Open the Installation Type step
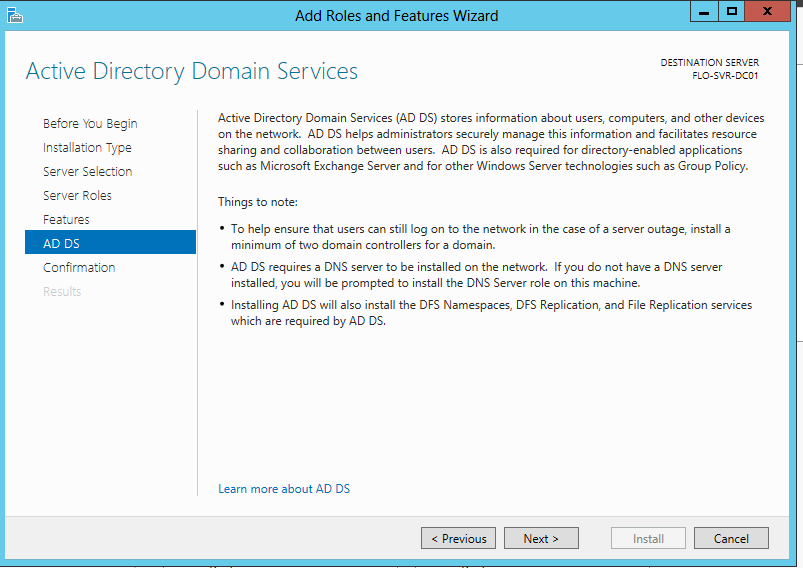Screen dimensions: 803x568 [87, 148]
